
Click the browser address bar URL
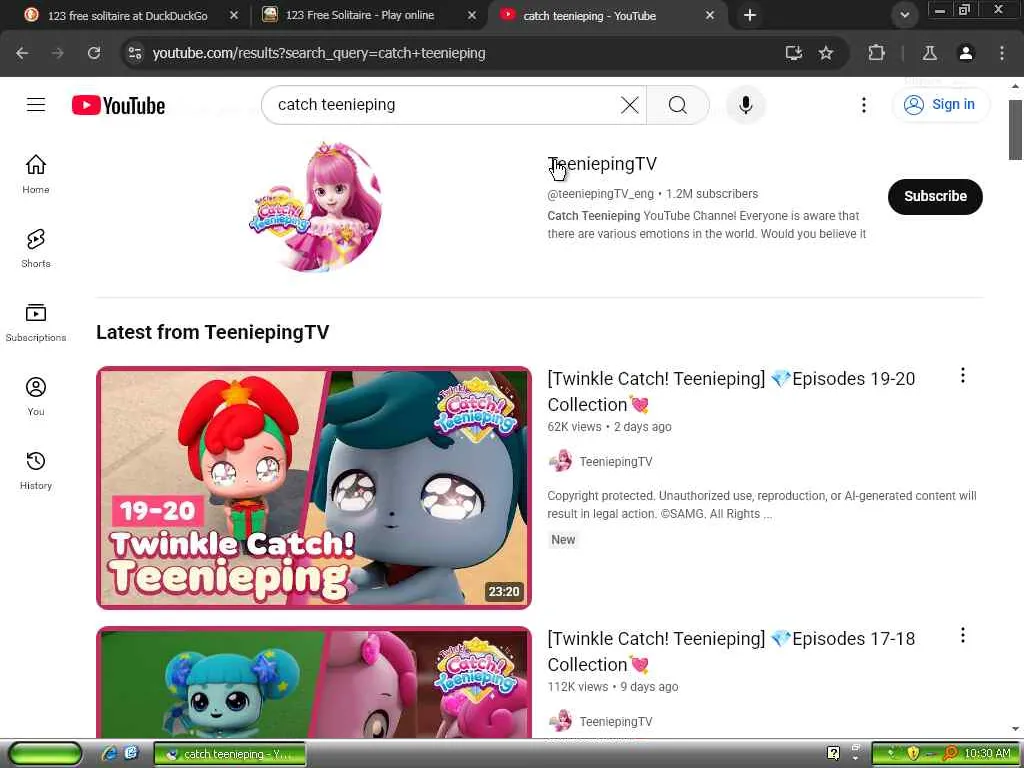319,53
